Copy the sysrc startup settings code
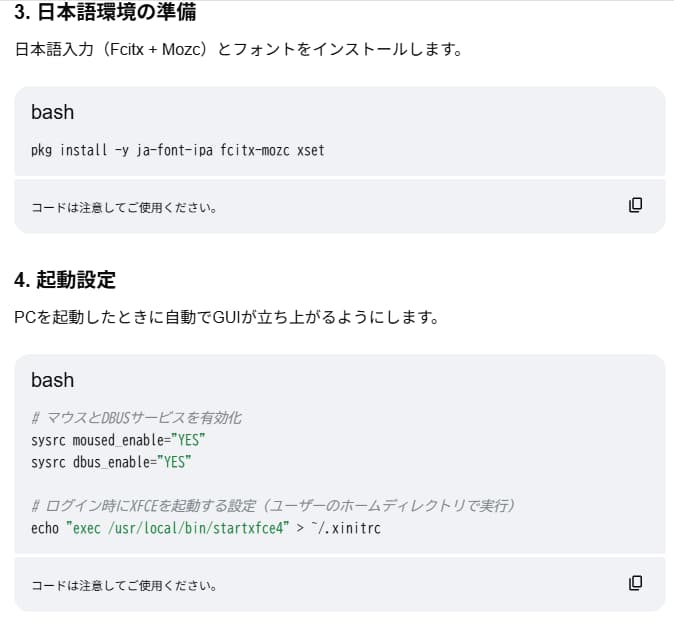The height and width of the screenshot is (624, 674). (635, 582)
